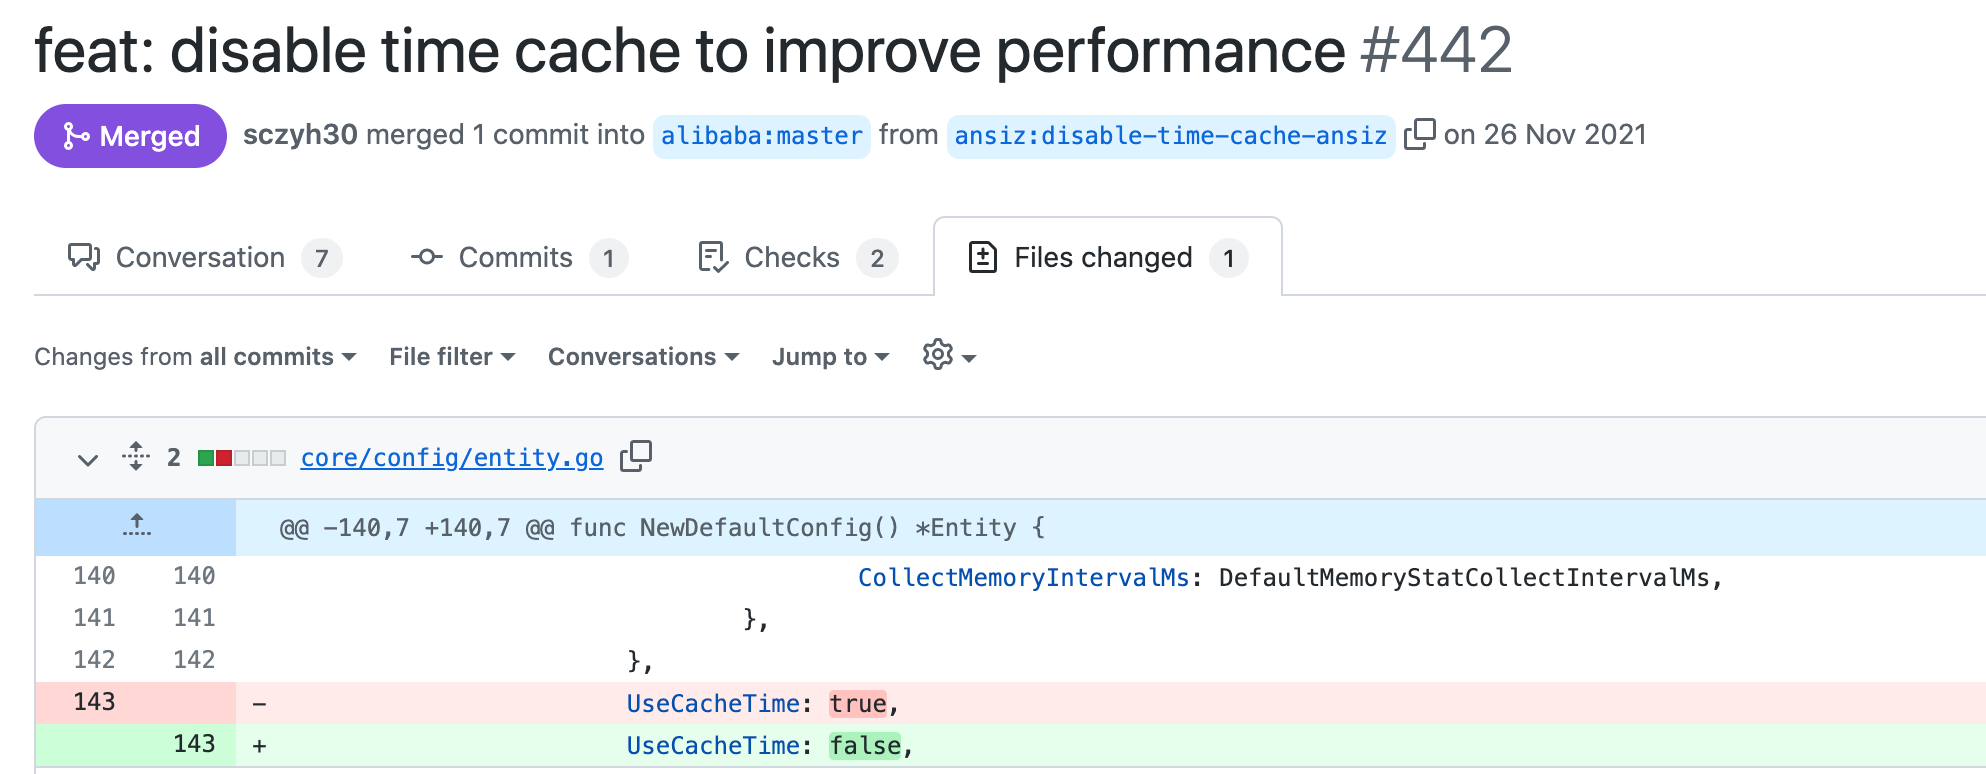Open the ansiz:disable-time-cache-ansiz branch link

1170,136
